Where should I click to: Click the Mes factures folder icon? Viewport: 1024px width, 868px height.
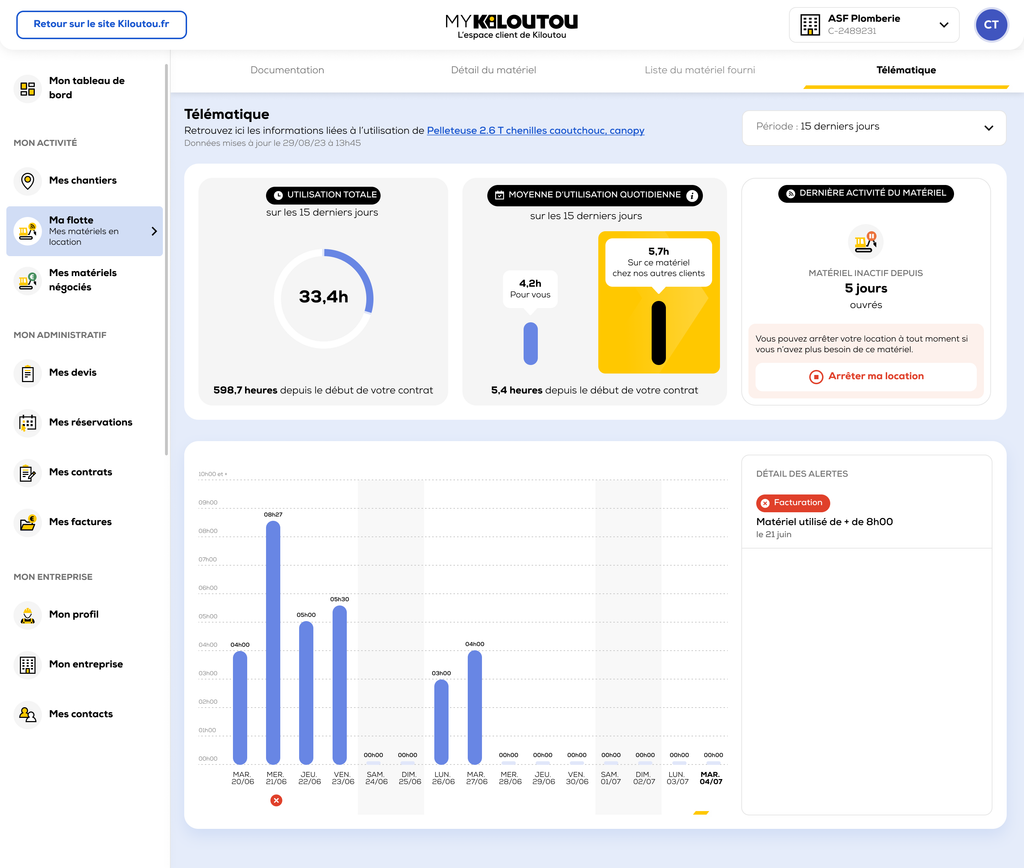click(x=27, y=522)
